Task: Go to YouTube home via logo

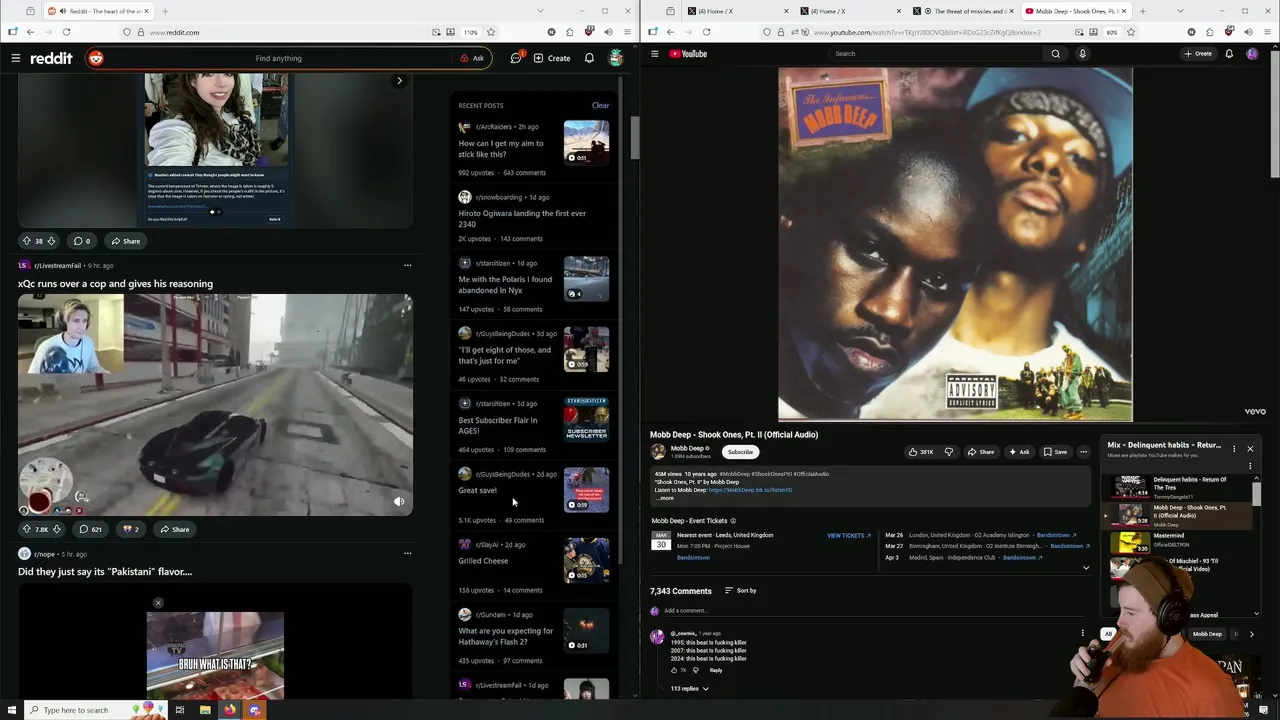Action: click(x=689, y=54)
